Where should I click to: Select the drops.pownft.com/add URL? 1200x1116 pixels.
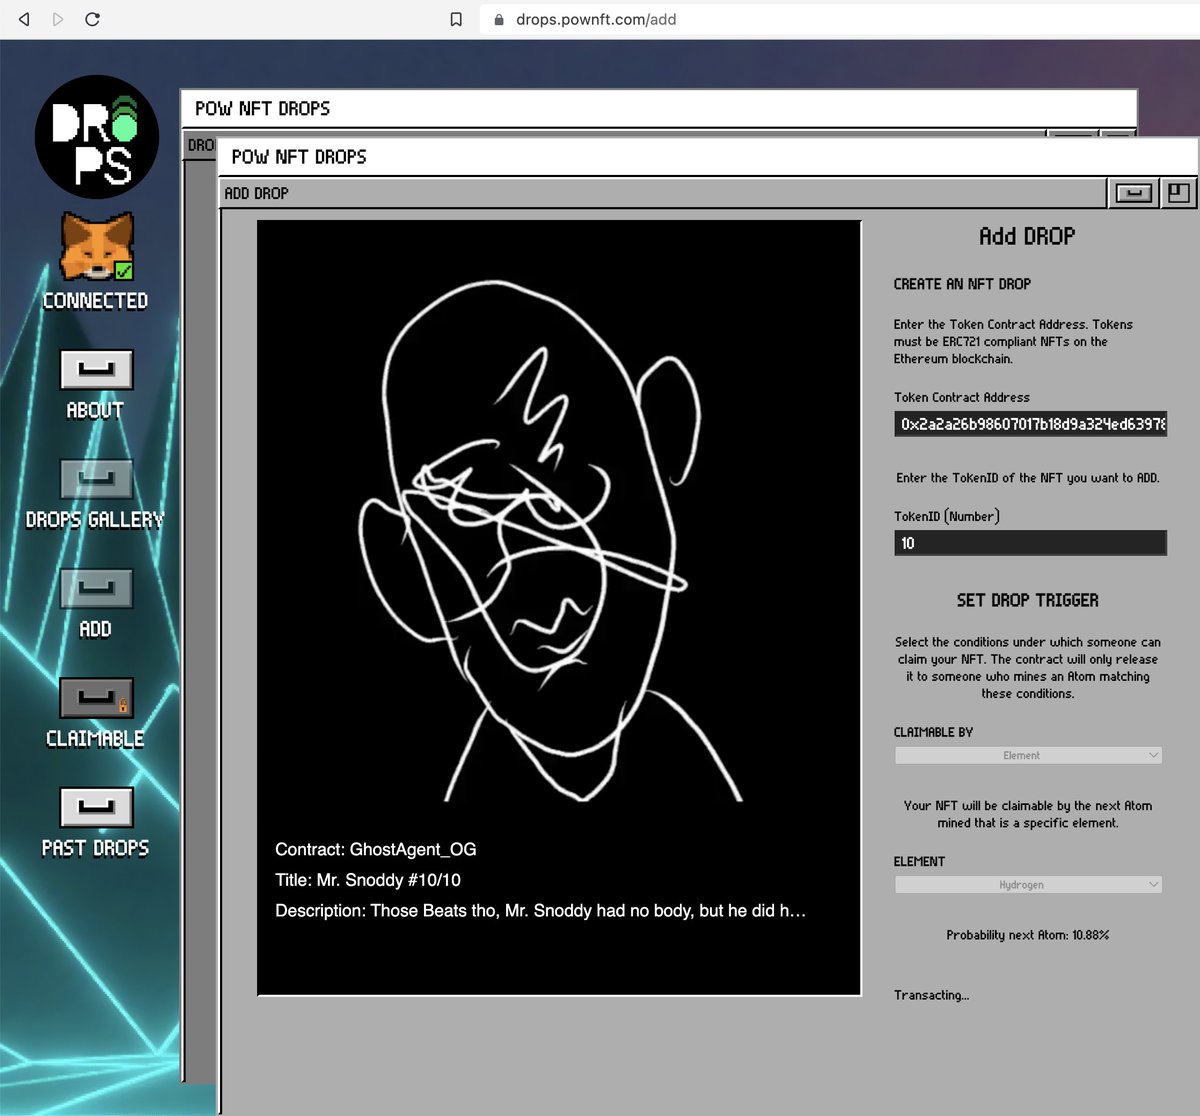point(596,19)
